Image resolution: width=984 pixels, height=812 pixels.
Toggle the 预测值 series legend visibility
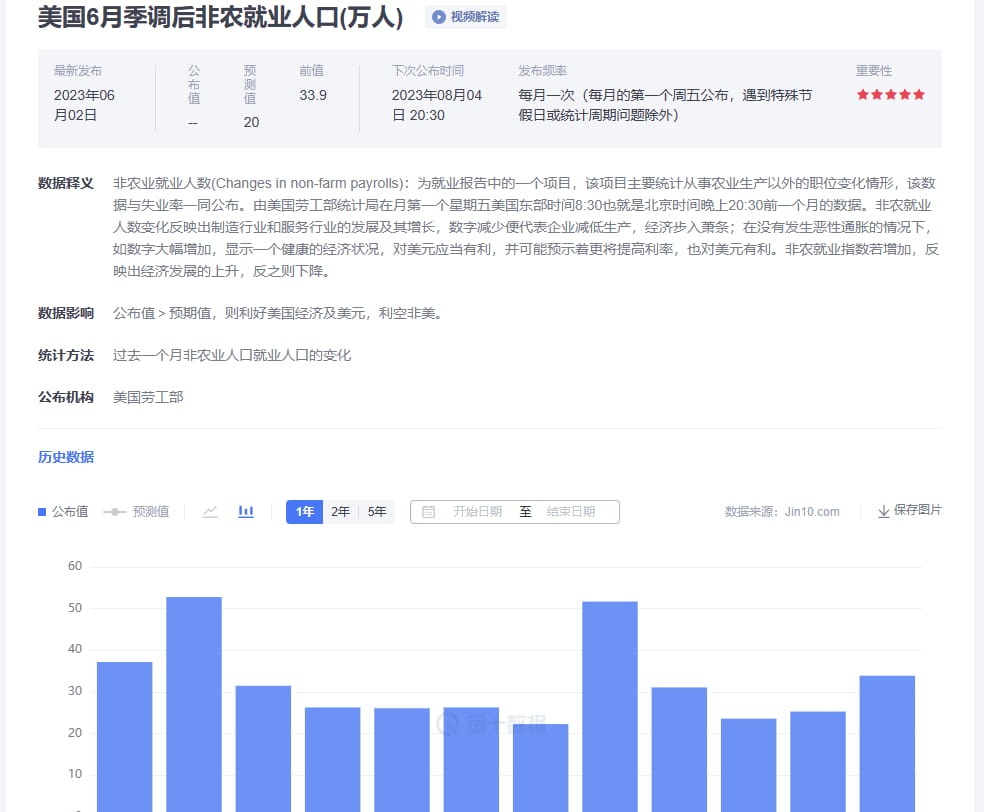pos(137,511)
